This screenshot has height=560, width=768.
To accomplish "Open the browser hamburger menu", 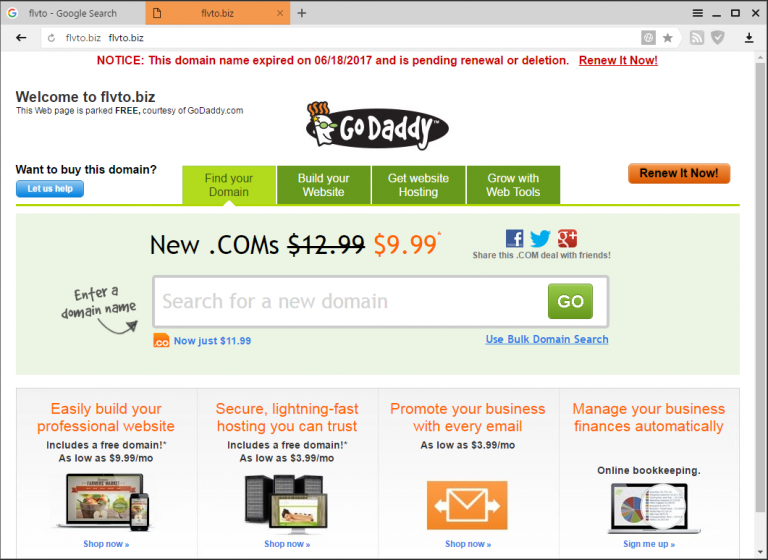I will (697, 13).
